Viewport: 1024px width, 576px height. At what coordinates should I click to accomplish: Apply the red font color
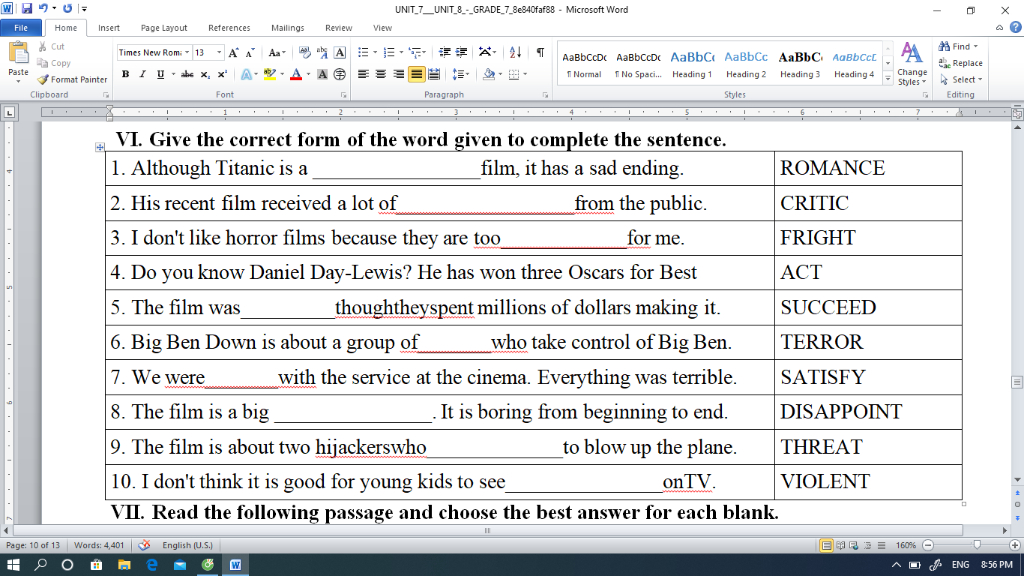296,74
